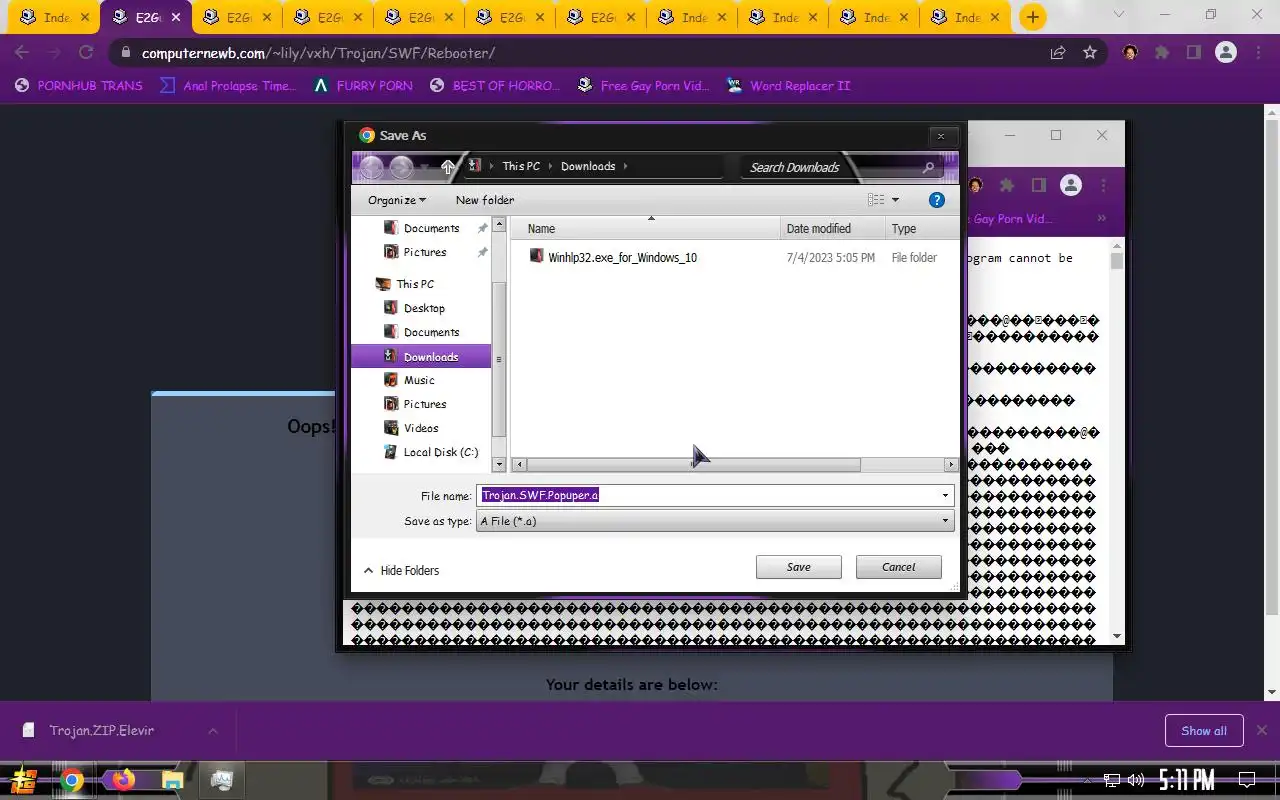
Task: Open the profile icon in background Chrome window
Action: pos(1071,185)
